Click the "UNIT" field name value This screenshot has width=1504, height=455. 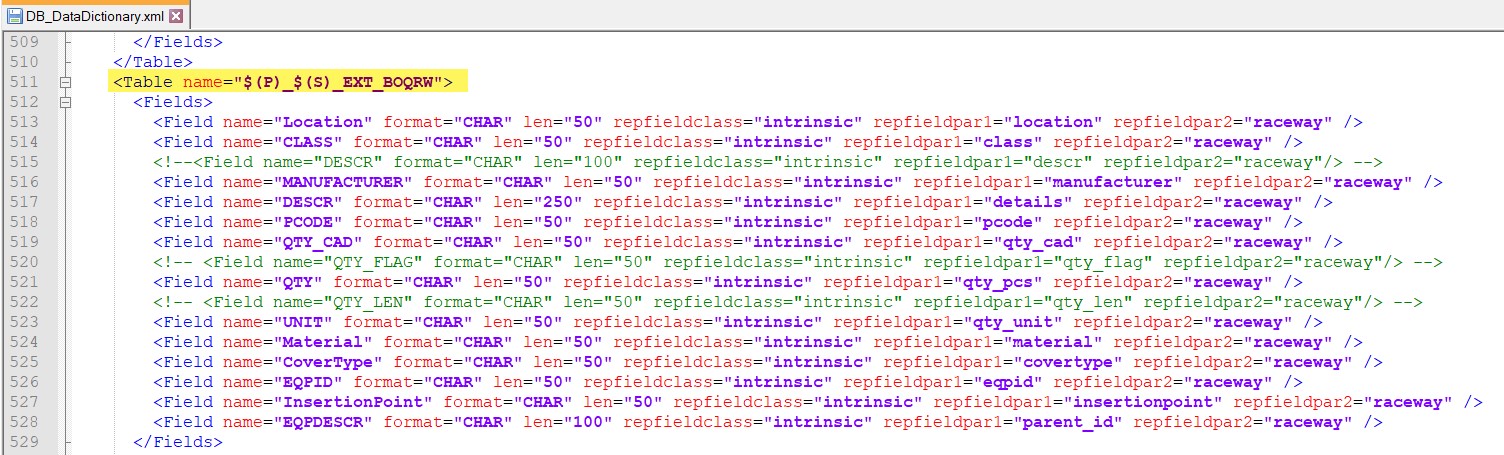[x=304, y=322]
